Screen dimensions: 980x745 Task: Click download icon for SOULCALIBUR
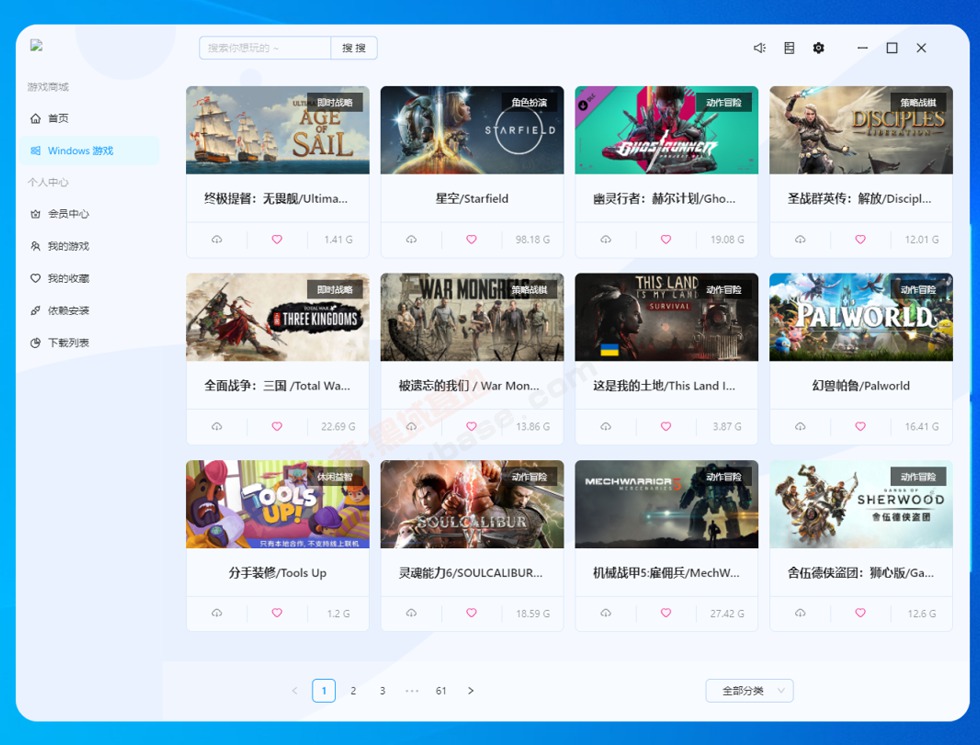tap(411, 613)
